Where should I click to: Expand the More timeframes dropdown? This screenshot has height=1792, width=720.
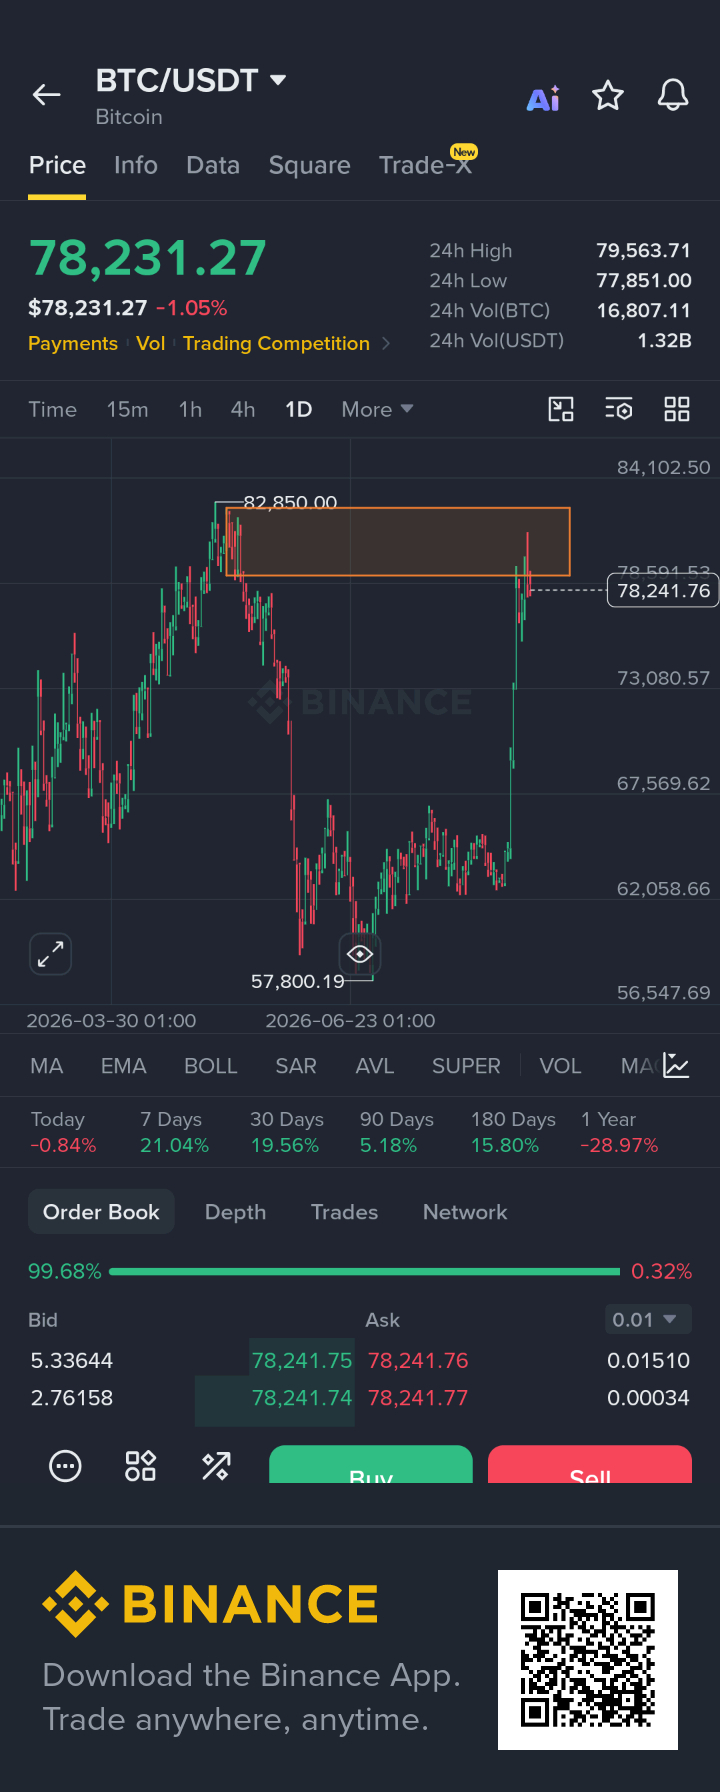[377, 409]
